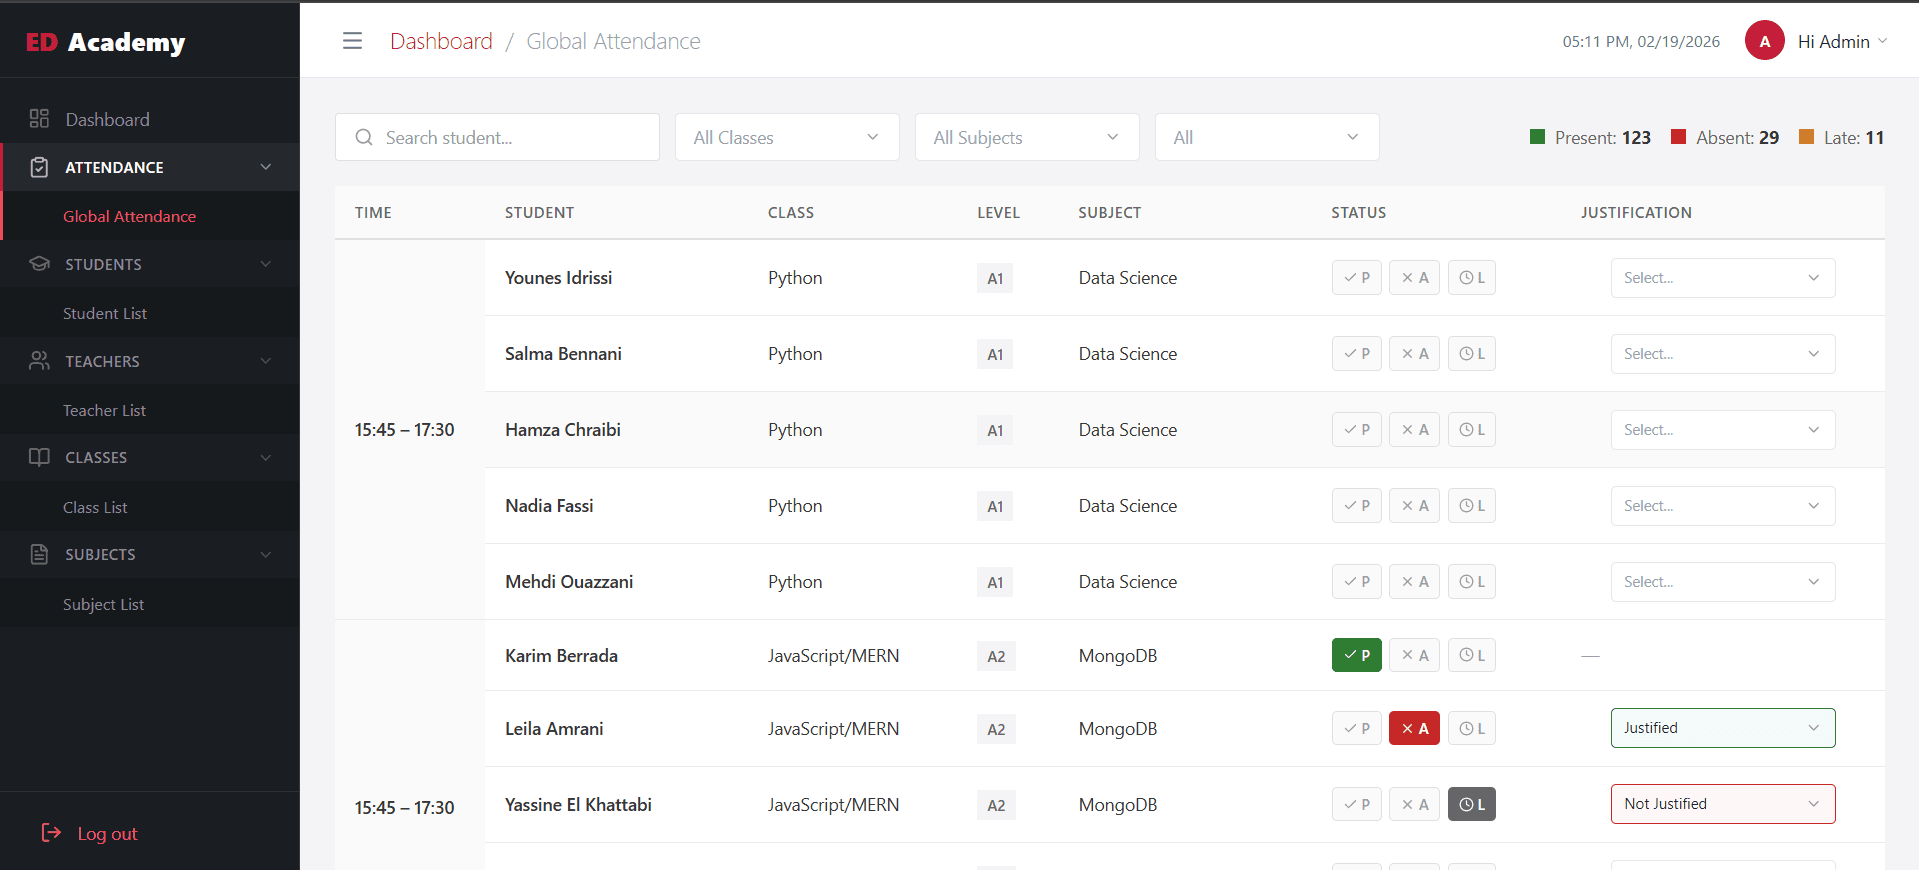The image size is (1919, 870).
Task: Toggle Karim Berrada's green Present button
Action: tap(1357, 655)
